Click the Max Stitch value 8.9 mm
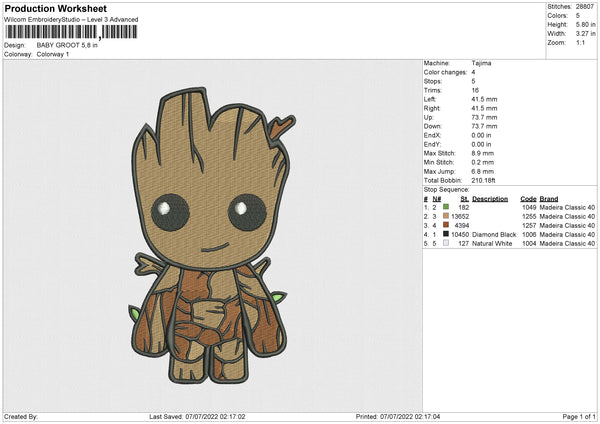The width and height of the screenshot is (600, 424). [x=483, y=153]
